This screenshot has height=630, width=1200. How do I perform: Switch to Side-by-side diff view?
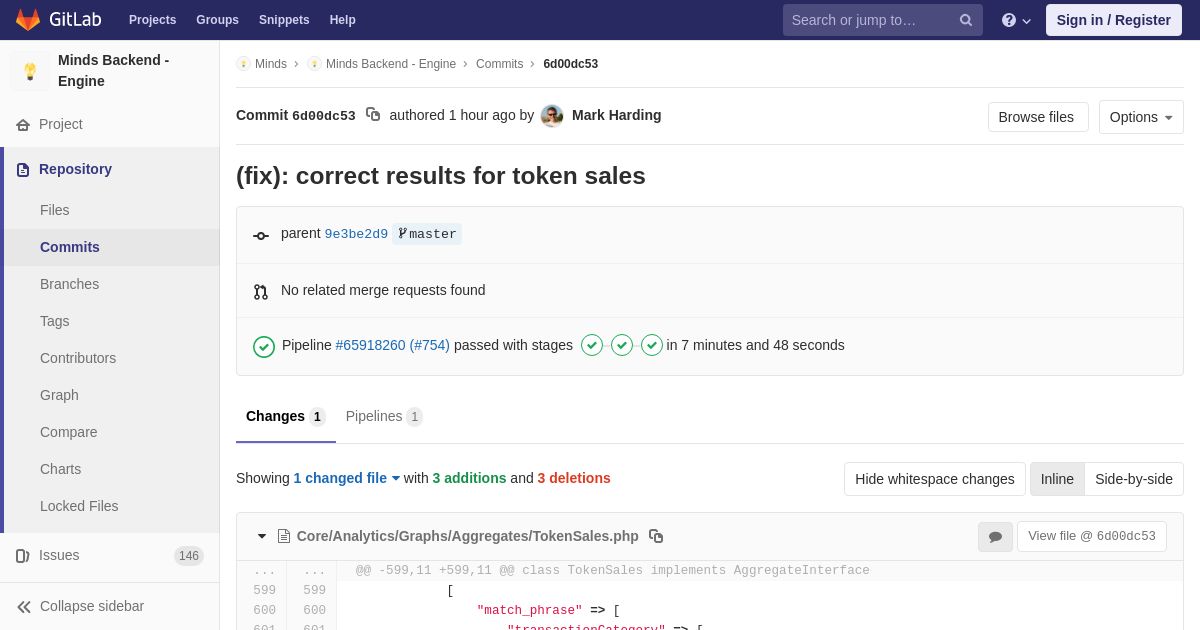pyautogui.click(x=1133, y=479)
